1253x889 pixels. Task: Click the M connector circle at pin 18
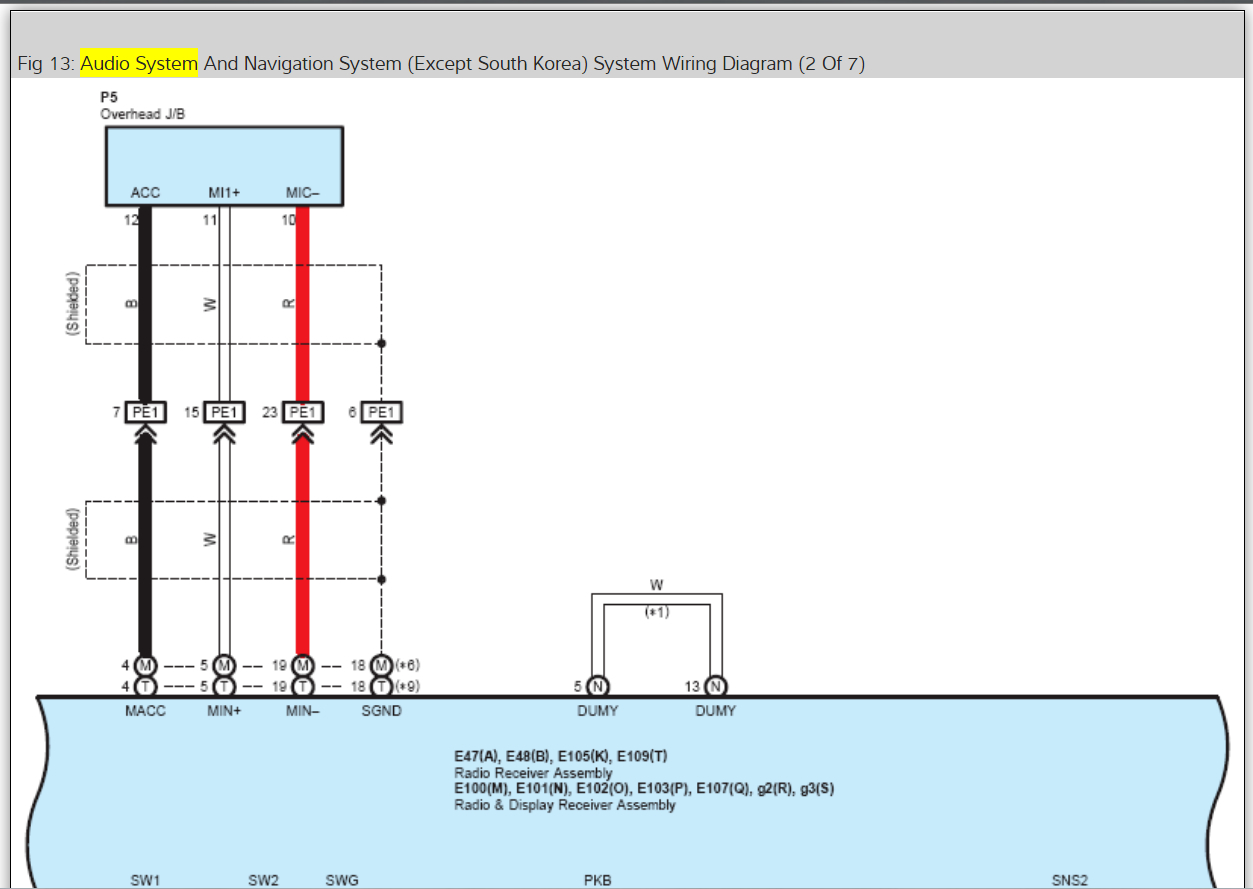coord(381,665)
